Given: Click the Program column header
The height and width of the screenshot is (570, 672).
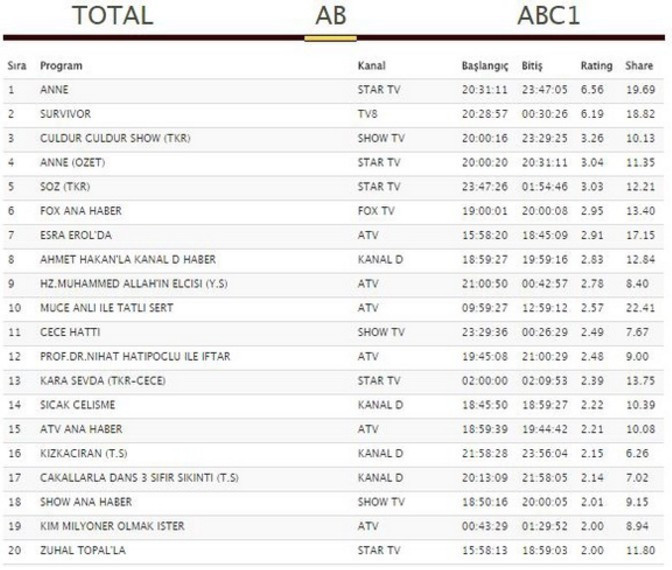Looking at the screenshot, I should pyautogui.click(x=61, y=66).
